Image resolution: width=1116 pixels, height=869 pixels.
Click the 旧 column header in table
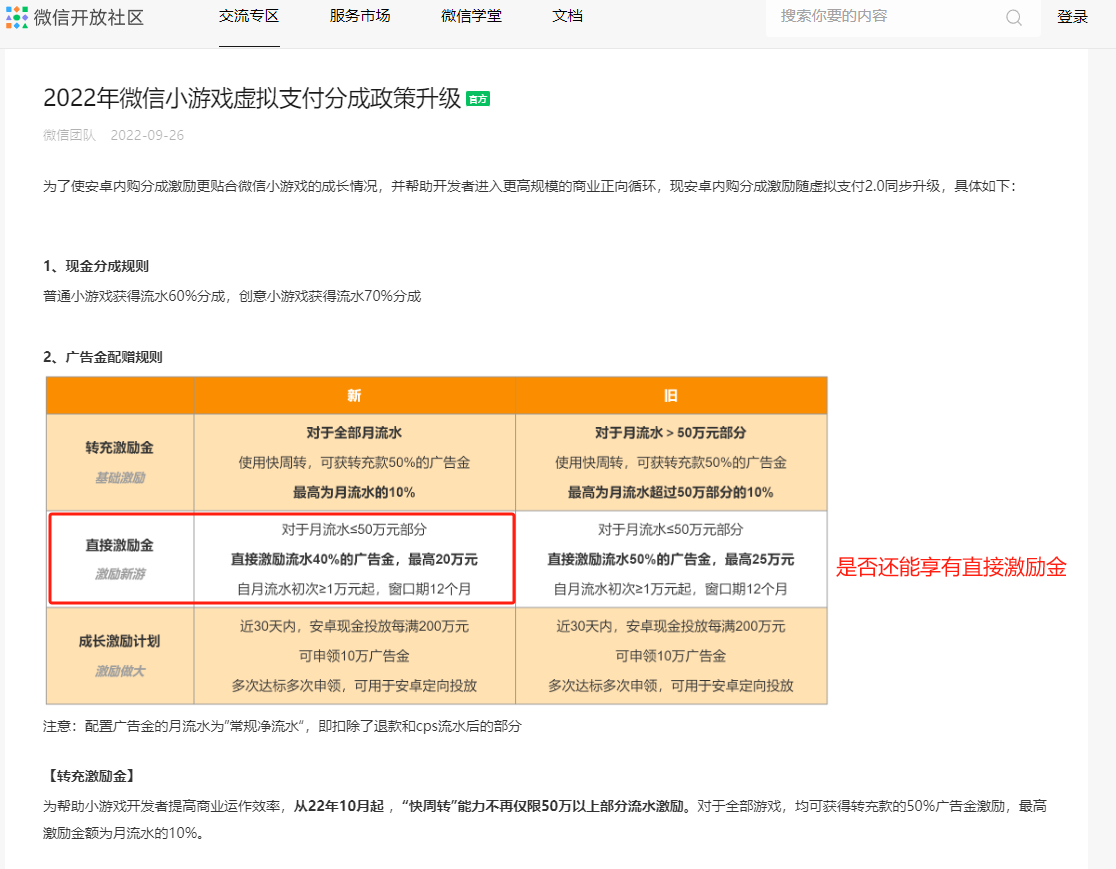point(670,396)
